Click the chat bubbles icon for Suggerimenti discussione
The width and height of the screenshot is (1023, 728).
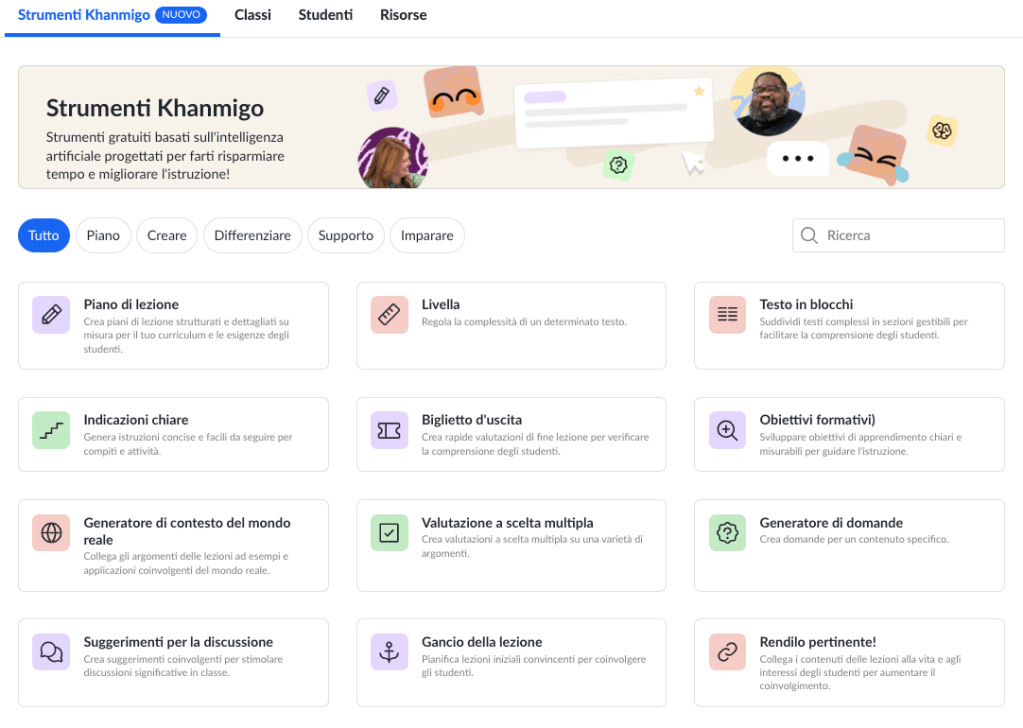pyautogui.click(x=51, y=652)
